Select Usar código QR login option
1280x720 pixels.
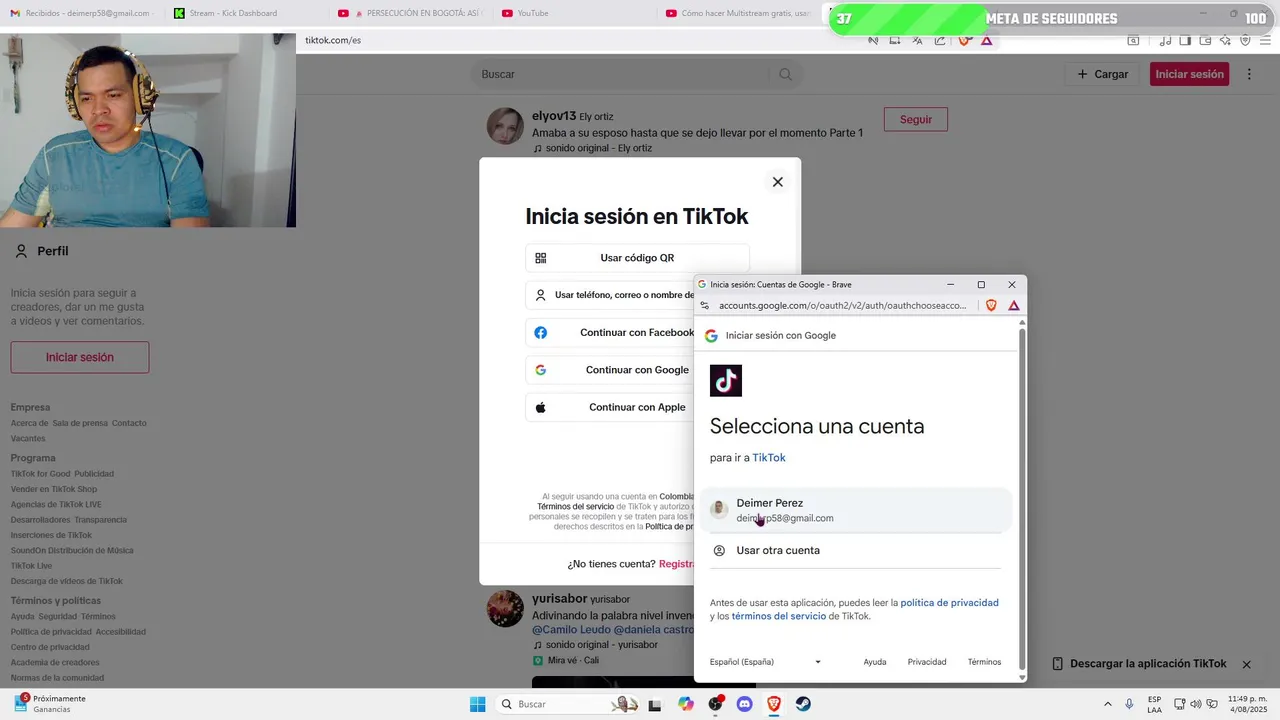tap(637, 258)
